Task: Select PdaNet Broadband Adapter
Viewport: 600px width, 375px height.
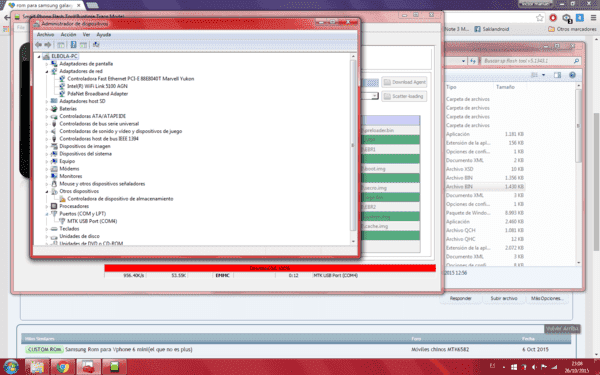Action: click(98, 94)
